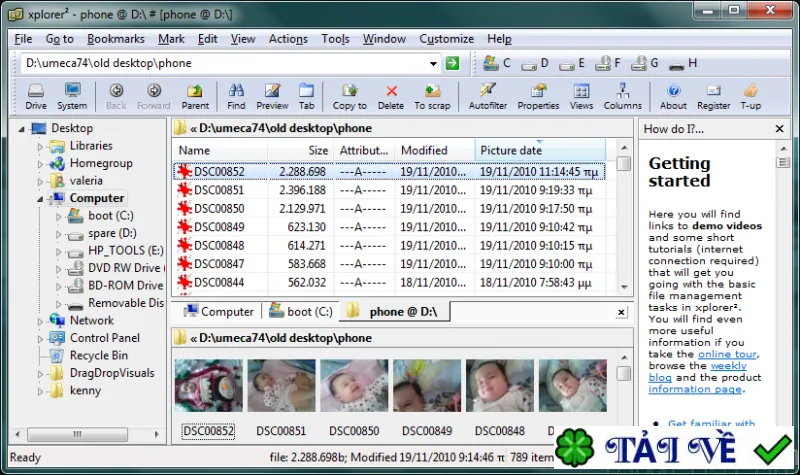Collapse the Computer tree node
Image resolution: width=800 pixels, height=475 pixels.
(40, 199)
